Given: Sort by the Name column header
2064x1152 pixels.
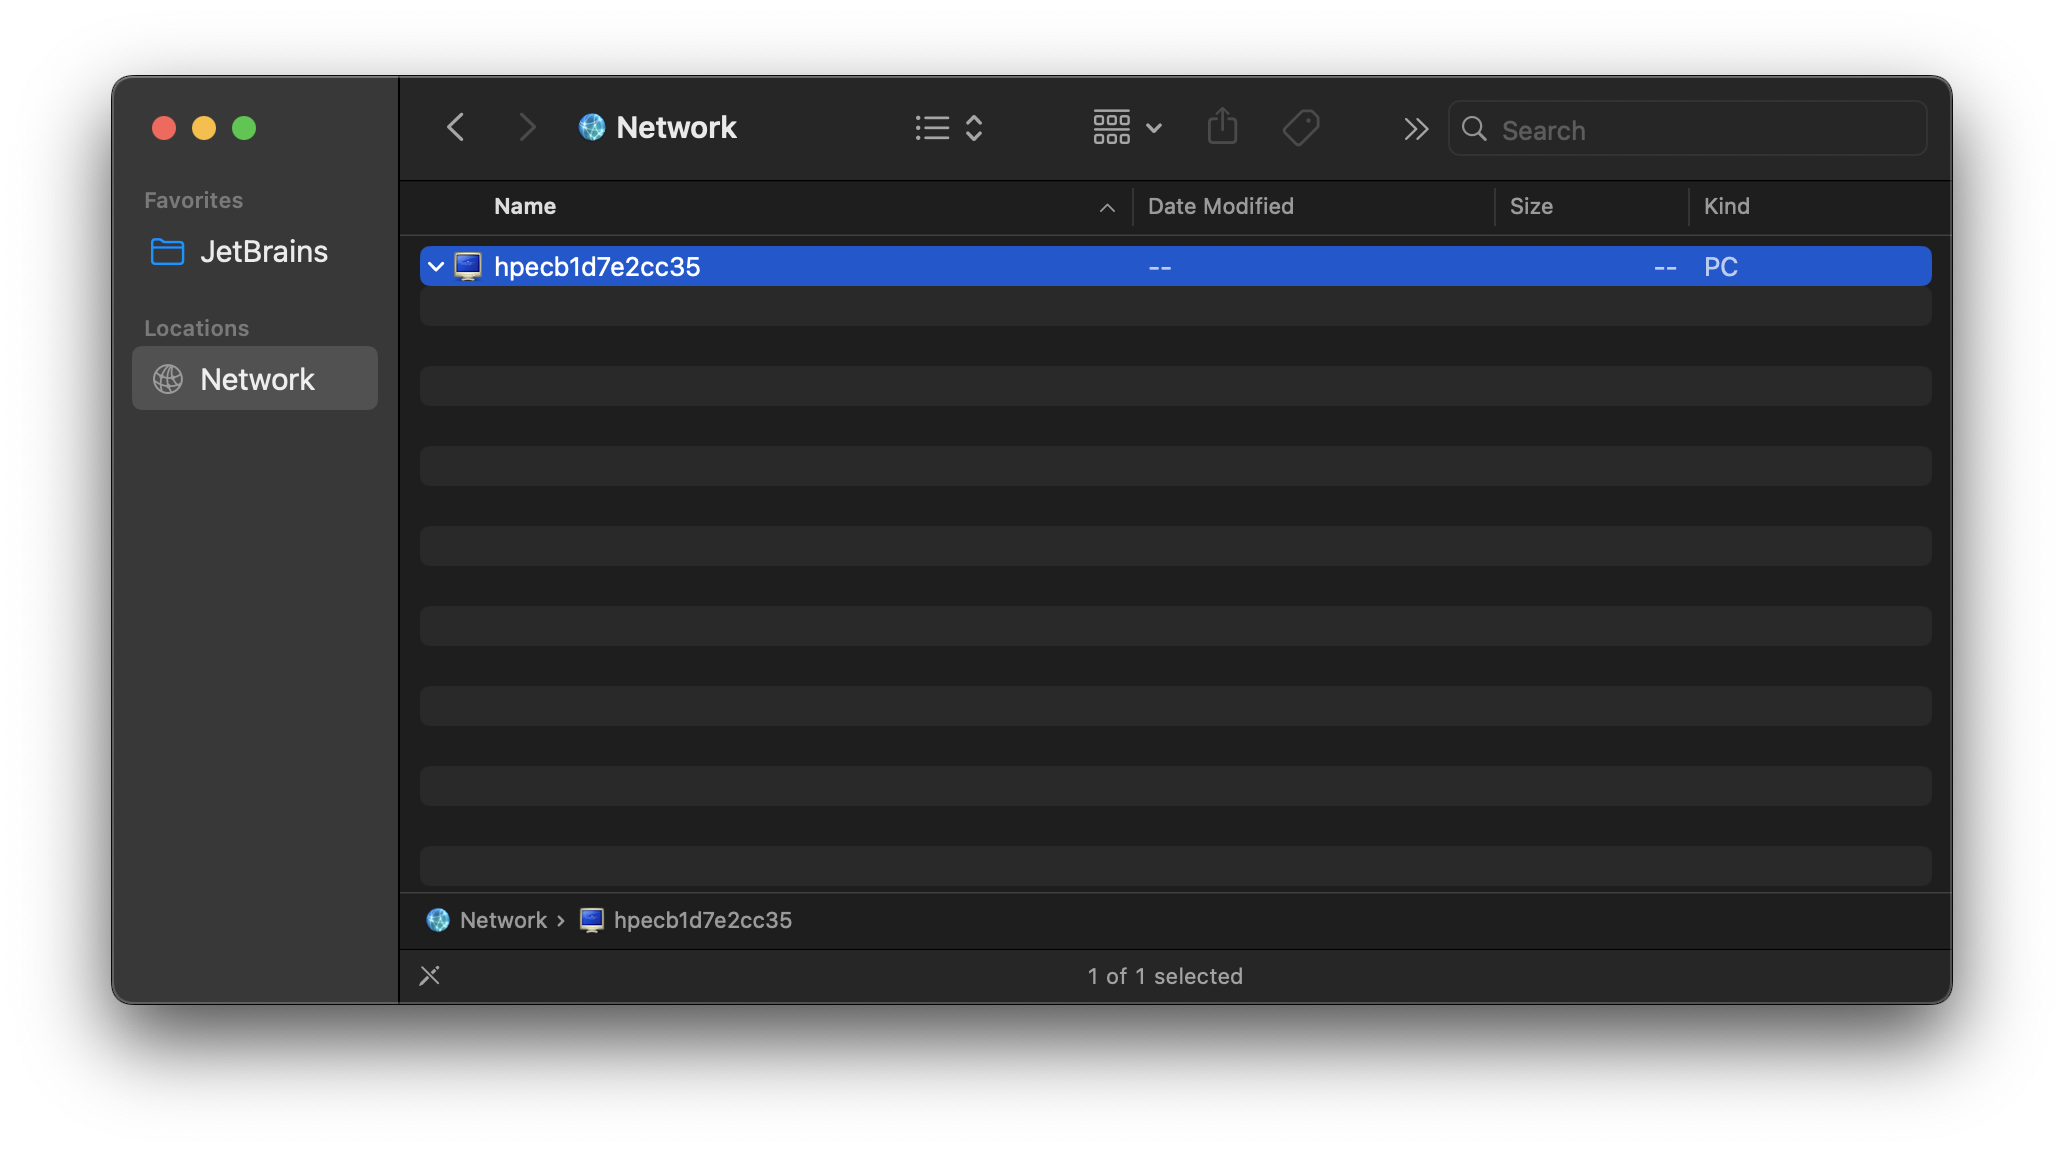Looking at the screenshot, I should click(x=525, y=207).
